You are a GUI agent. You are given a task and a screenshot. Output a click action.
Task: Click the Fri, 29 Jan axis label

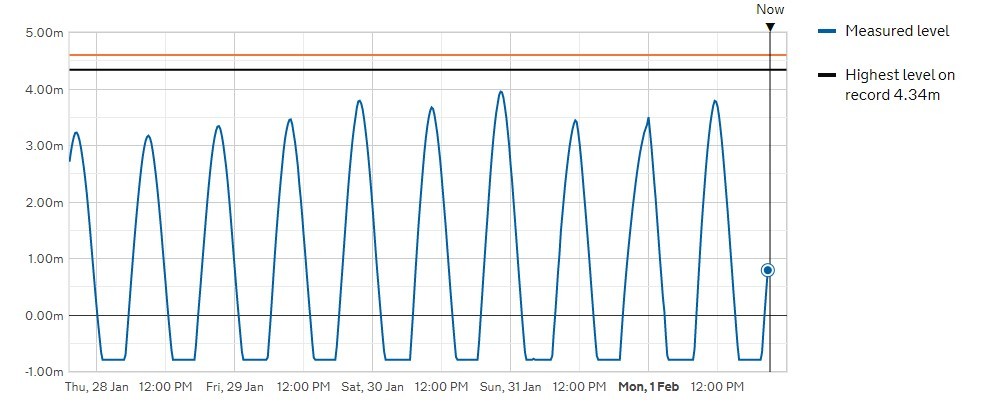pos(235,386)
